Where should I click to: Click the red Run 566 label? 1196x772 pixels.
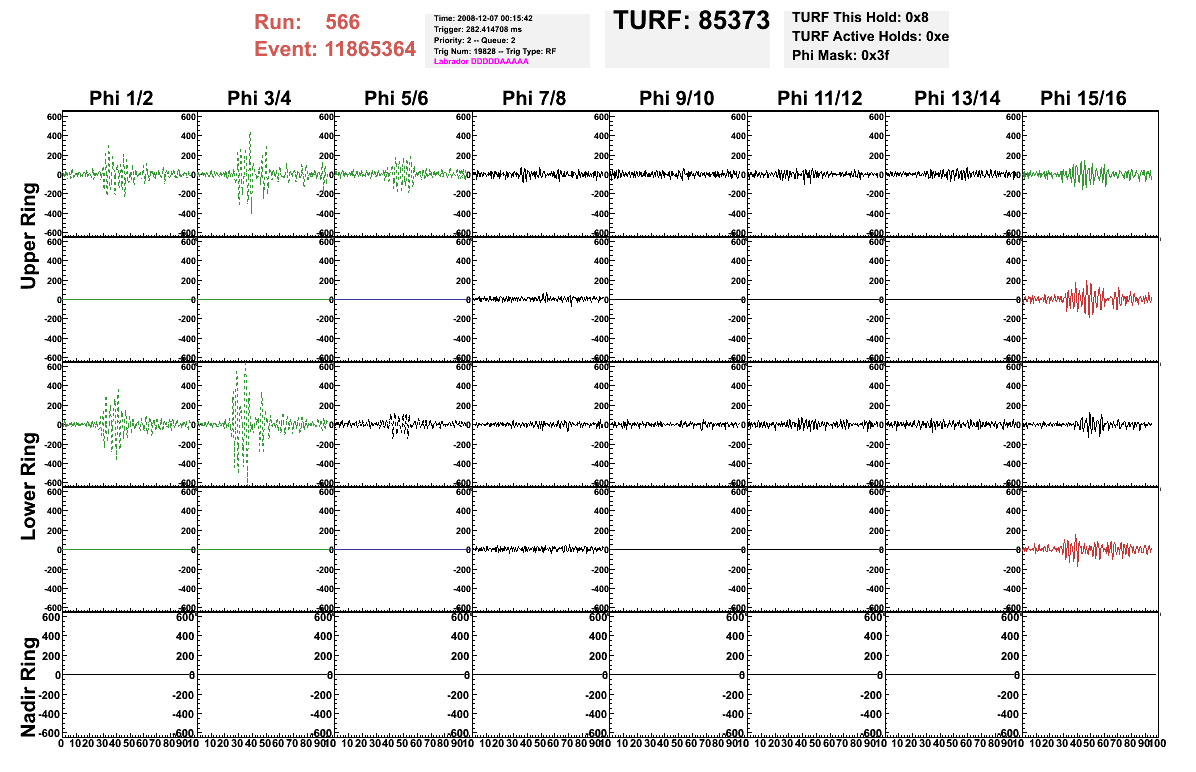pyautogui.click(x=307, y=22)
